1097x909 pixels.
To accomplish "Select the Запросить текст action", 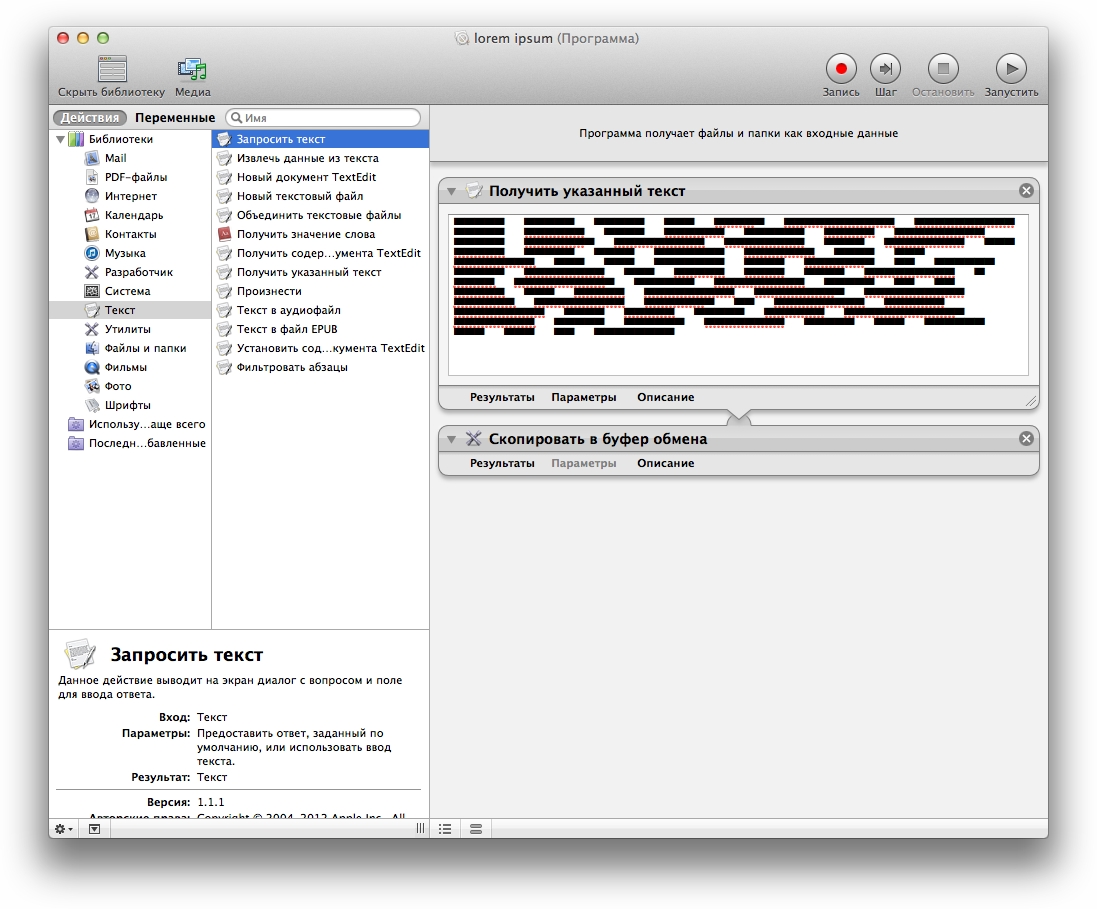I will pos(320,139).
